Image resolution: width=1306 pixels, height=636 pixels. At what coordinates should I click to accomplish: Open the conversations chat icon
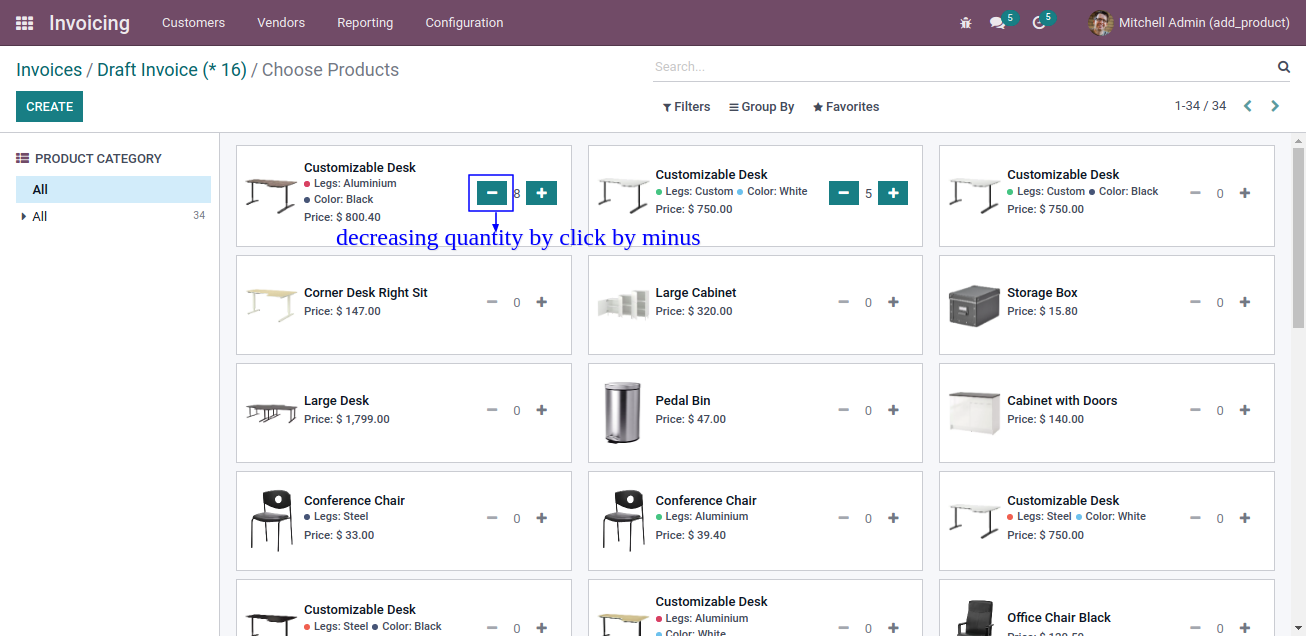click(997, 22)
